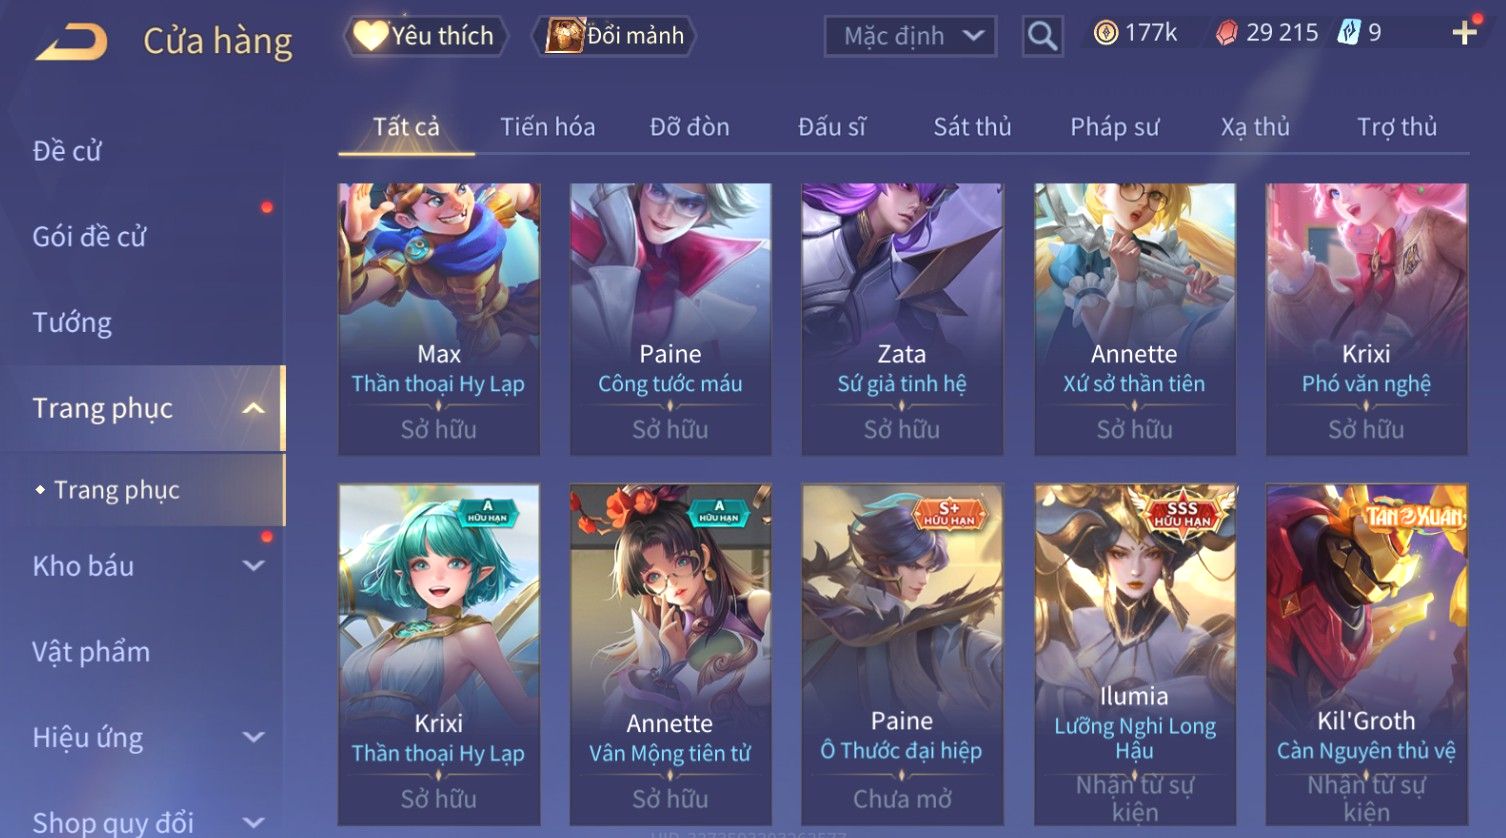The height and width of the screenshot is (838, 1506).
Task: Click the gold coin balance icon
Action: click(x=1106, y=33)
